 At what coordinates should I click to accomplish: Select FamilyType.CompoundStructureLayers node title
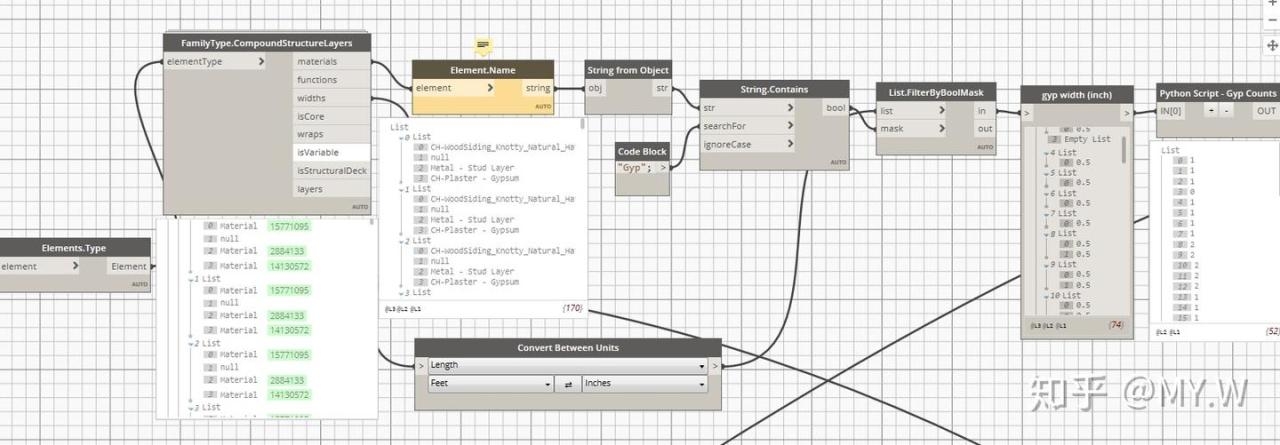(266, 43)
